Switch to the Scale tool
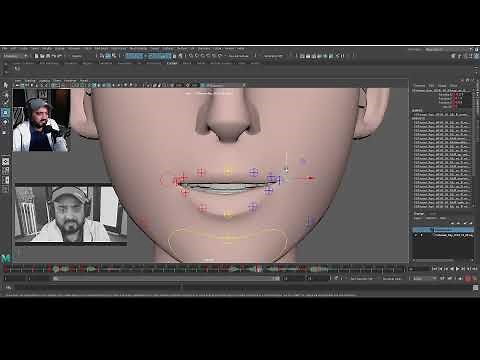 [x=5, y=132]
